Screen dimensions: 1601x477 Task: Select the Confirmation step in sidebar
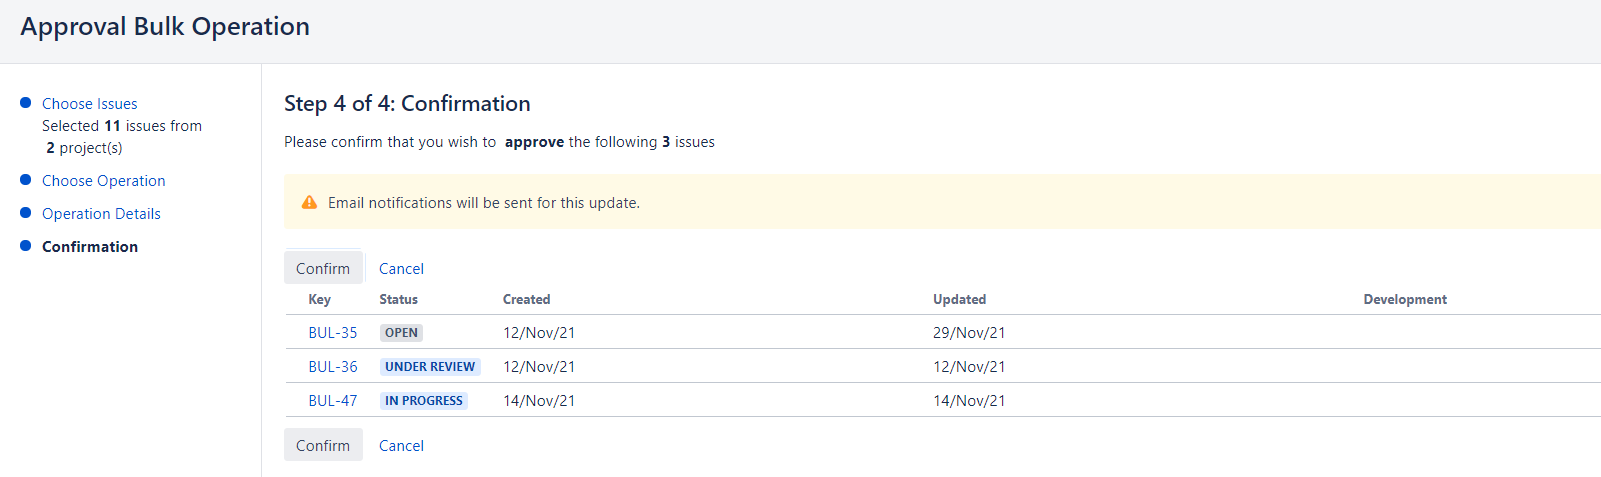(x=90, y=246)
